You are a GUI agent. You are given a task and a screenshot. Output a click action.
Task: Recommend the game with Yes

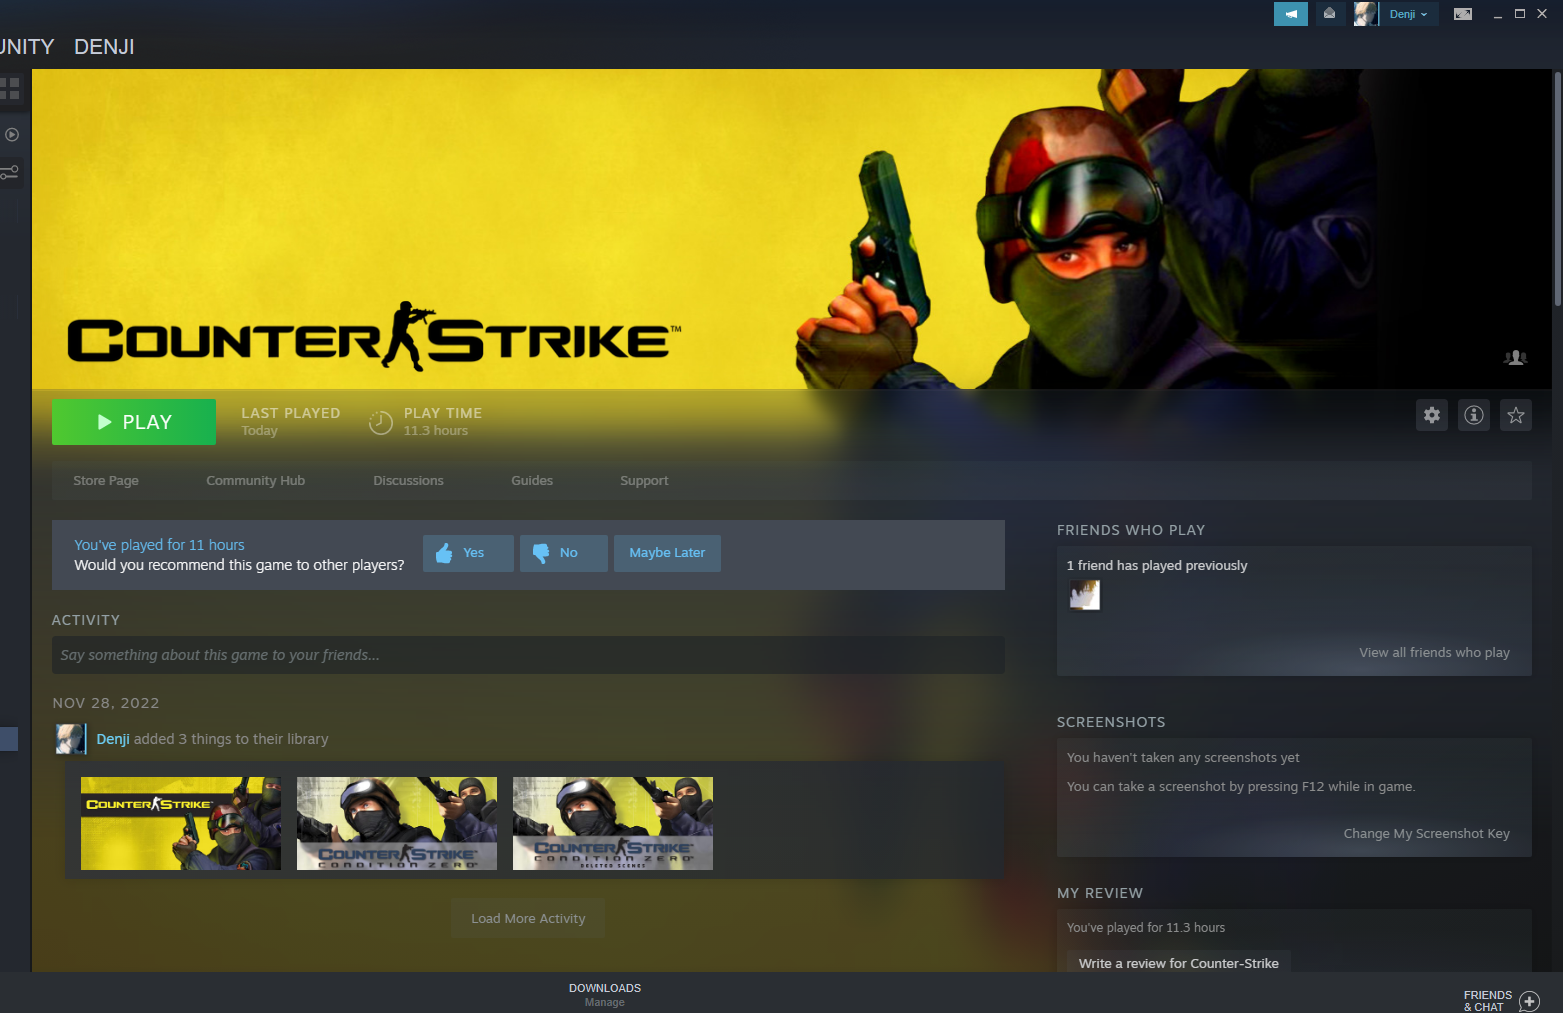[468, 553]
